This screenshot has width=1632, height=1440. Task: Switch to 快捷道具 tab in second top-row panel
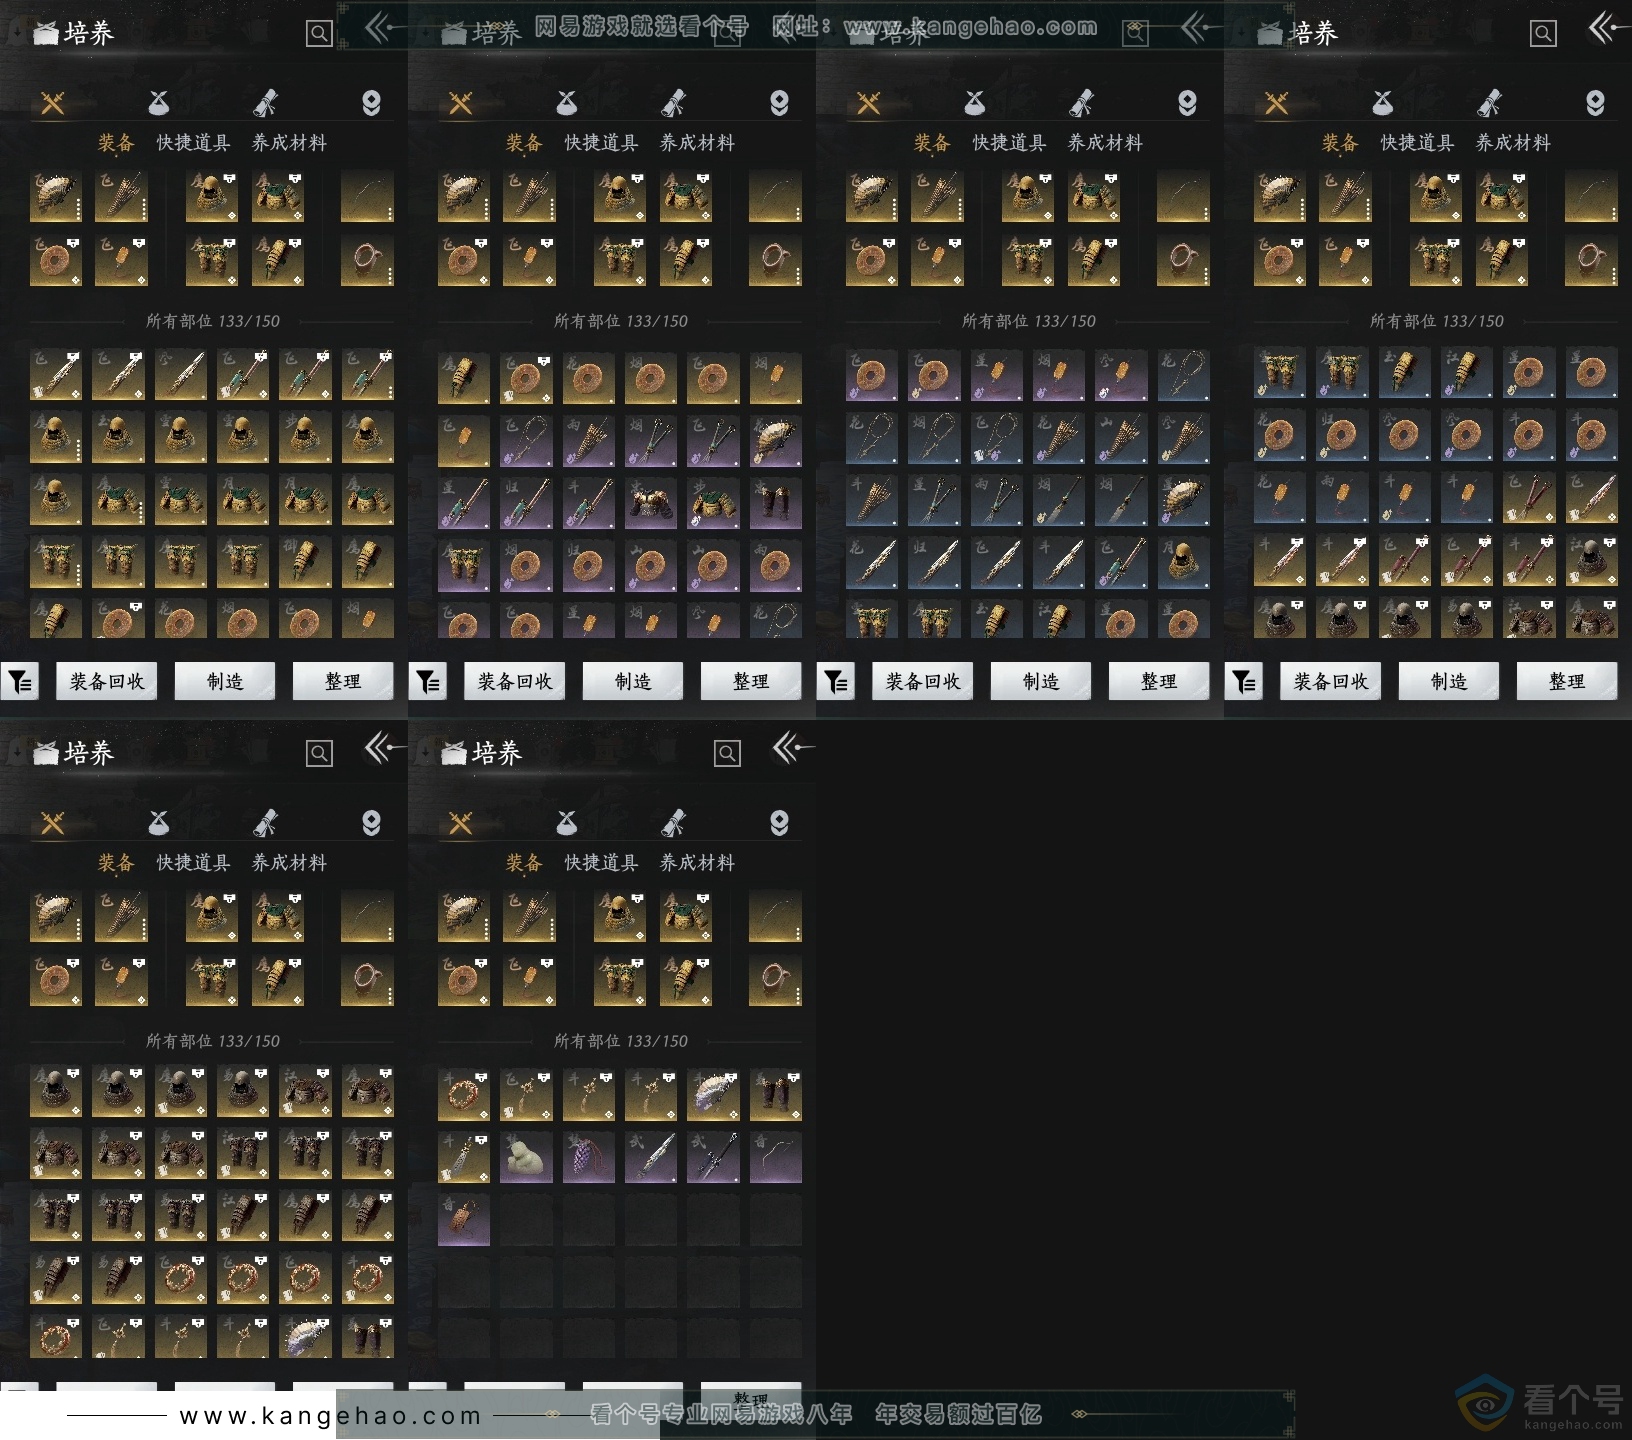tap(601, 143)
